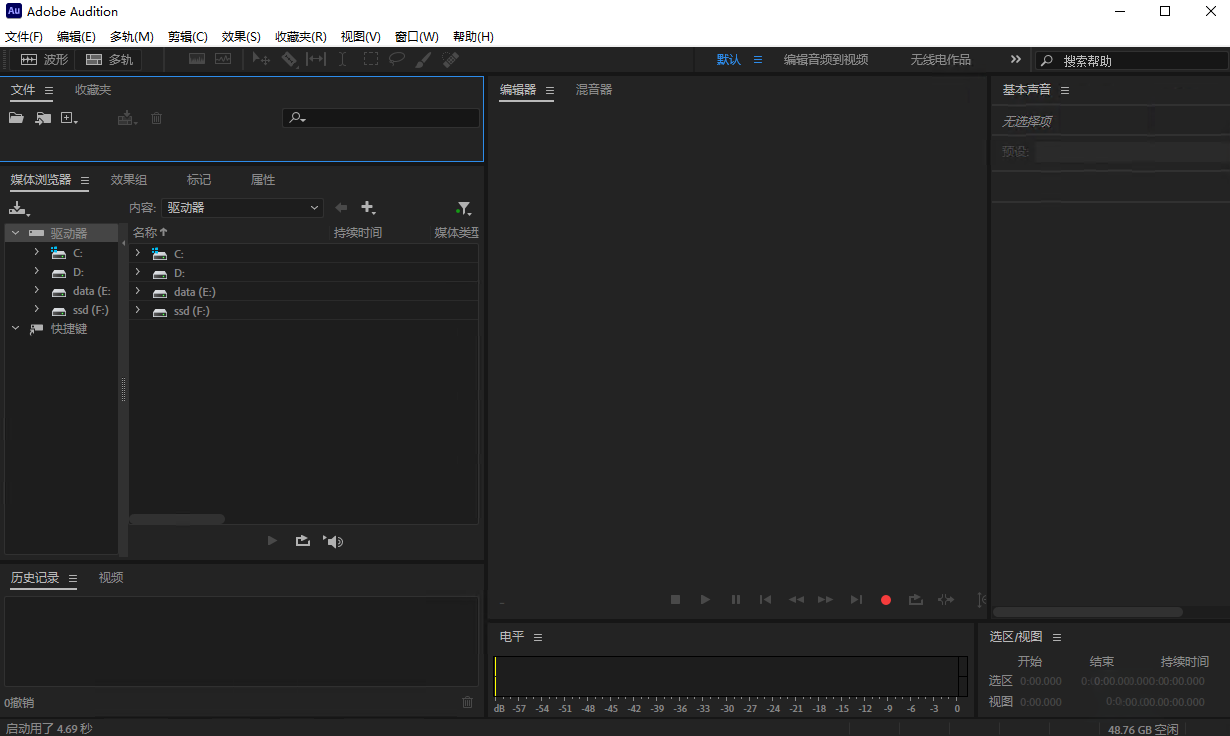Click Import File icon in Files panel
This screenshot has height=736, width=1230.
tap(43, 118)
